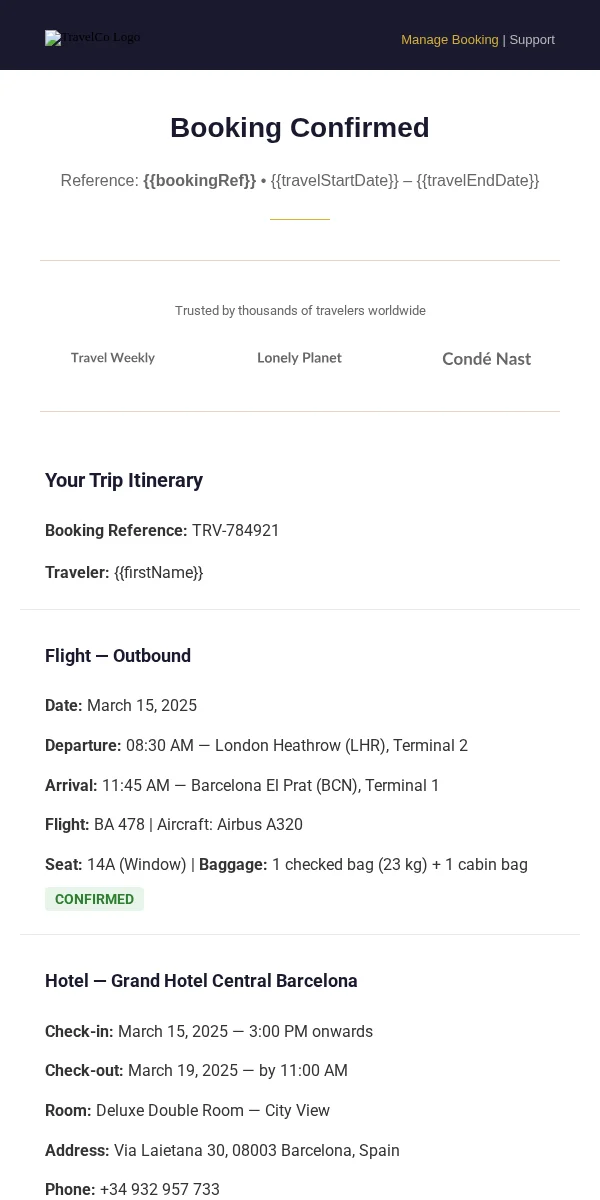Click the firstName traveler placeholder

tap(158, 573)
